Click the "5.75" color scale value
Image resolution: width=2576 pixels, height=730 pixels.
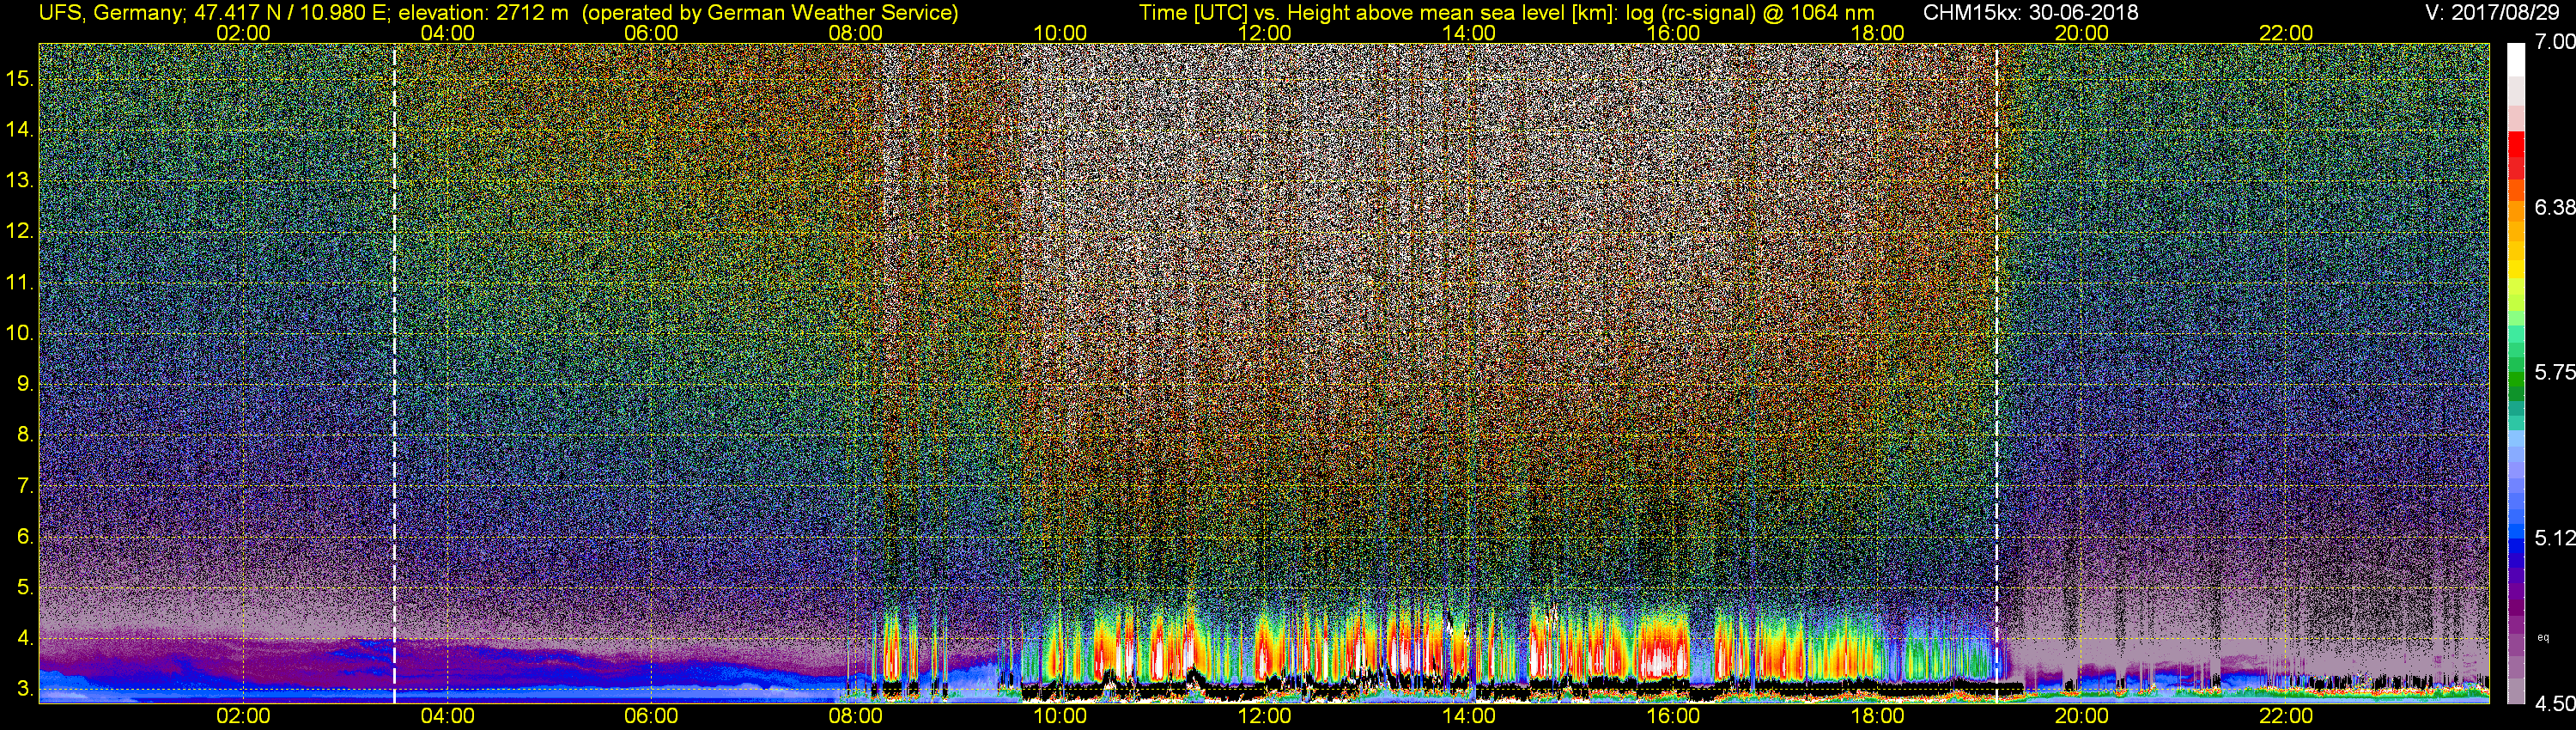tap(2555, 372)
